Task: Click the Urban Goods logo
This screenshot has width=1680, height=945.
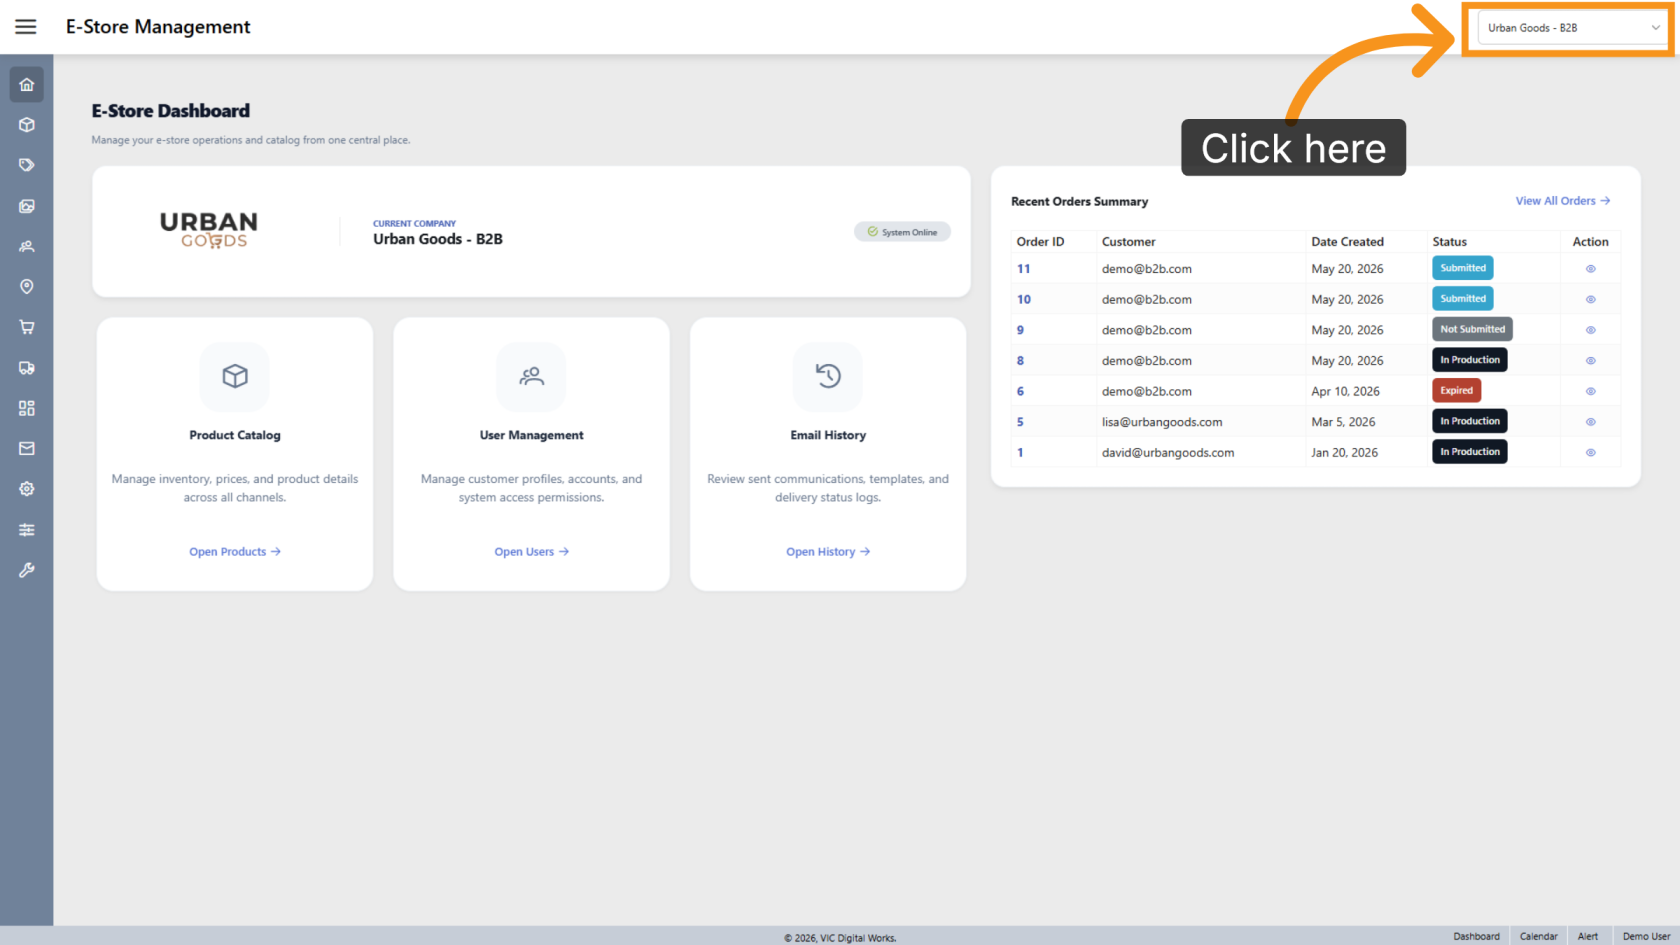Action: tap(209, 230)
